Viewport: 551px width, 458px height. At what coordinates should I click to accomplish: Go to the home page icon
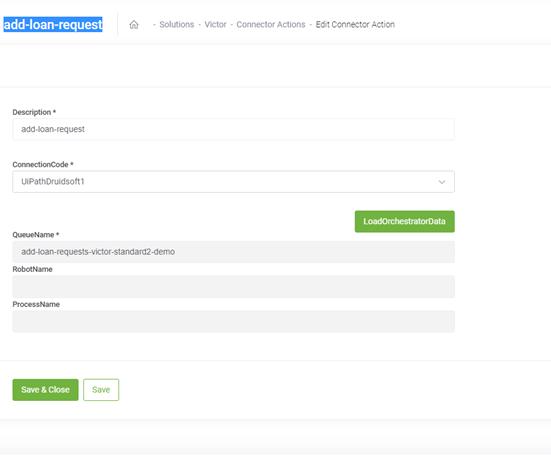pyautogui.click(x=134, y=25)
